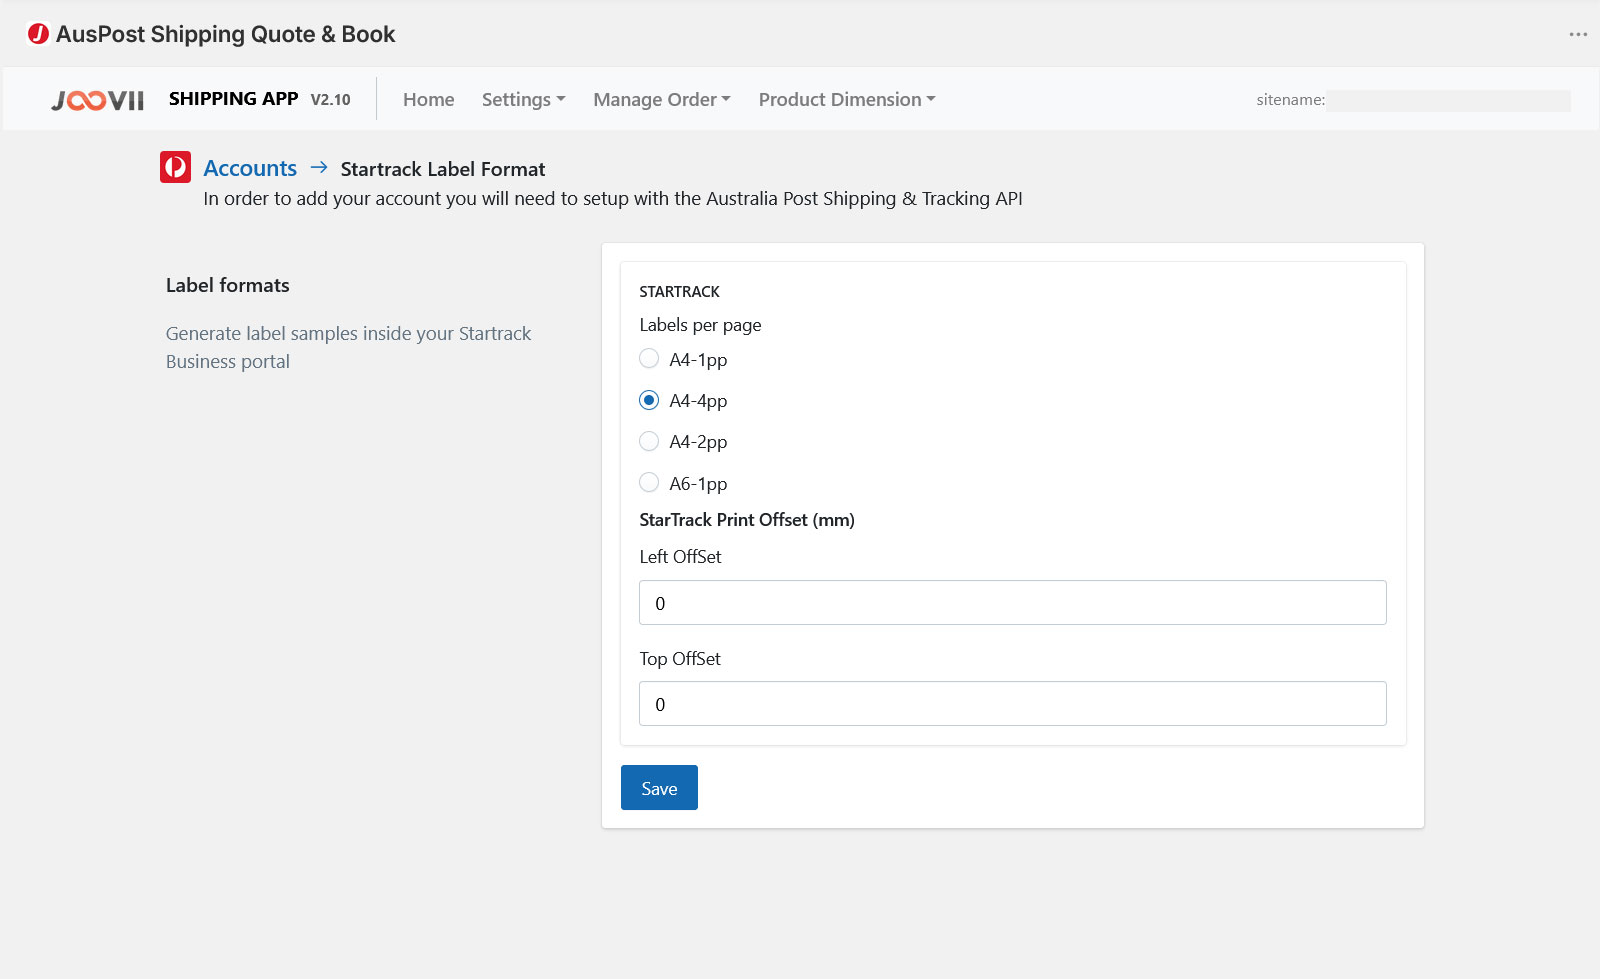
Task: Click the AusPost app logo icon in the title
Action: (x=38, y=34)
